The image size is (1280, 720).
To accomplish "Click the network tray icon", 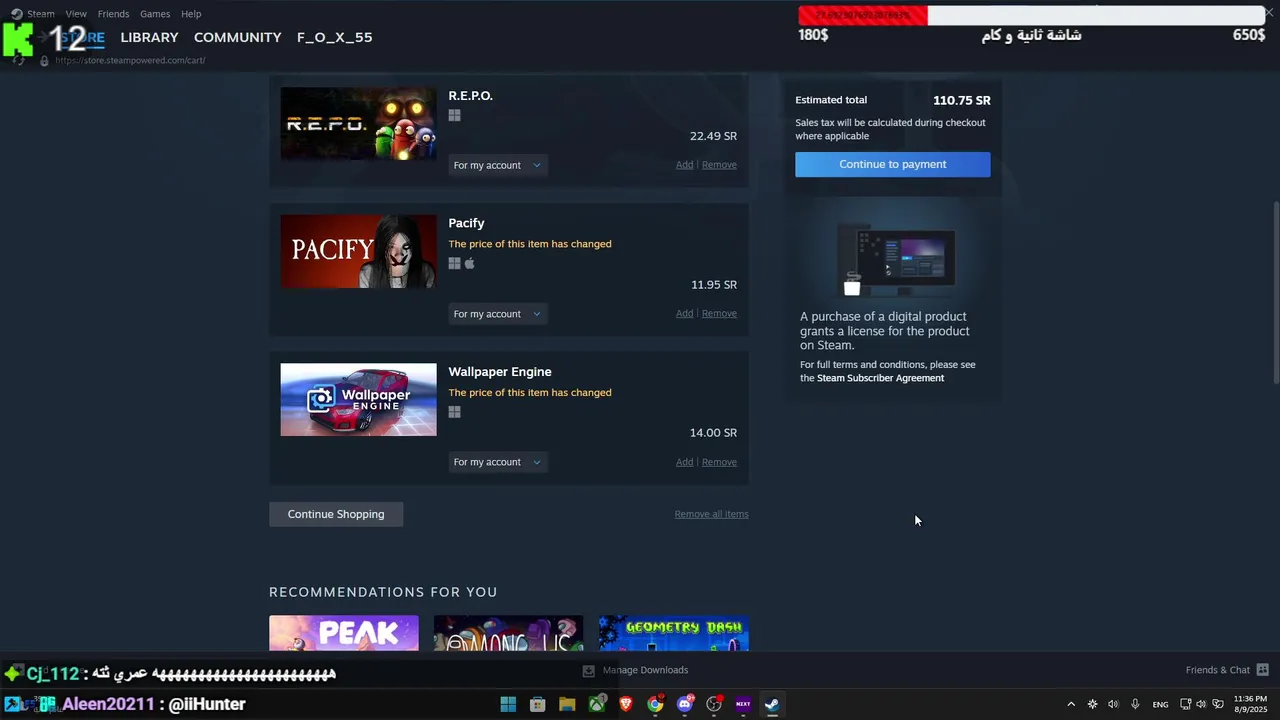I will coord(1186,704).
